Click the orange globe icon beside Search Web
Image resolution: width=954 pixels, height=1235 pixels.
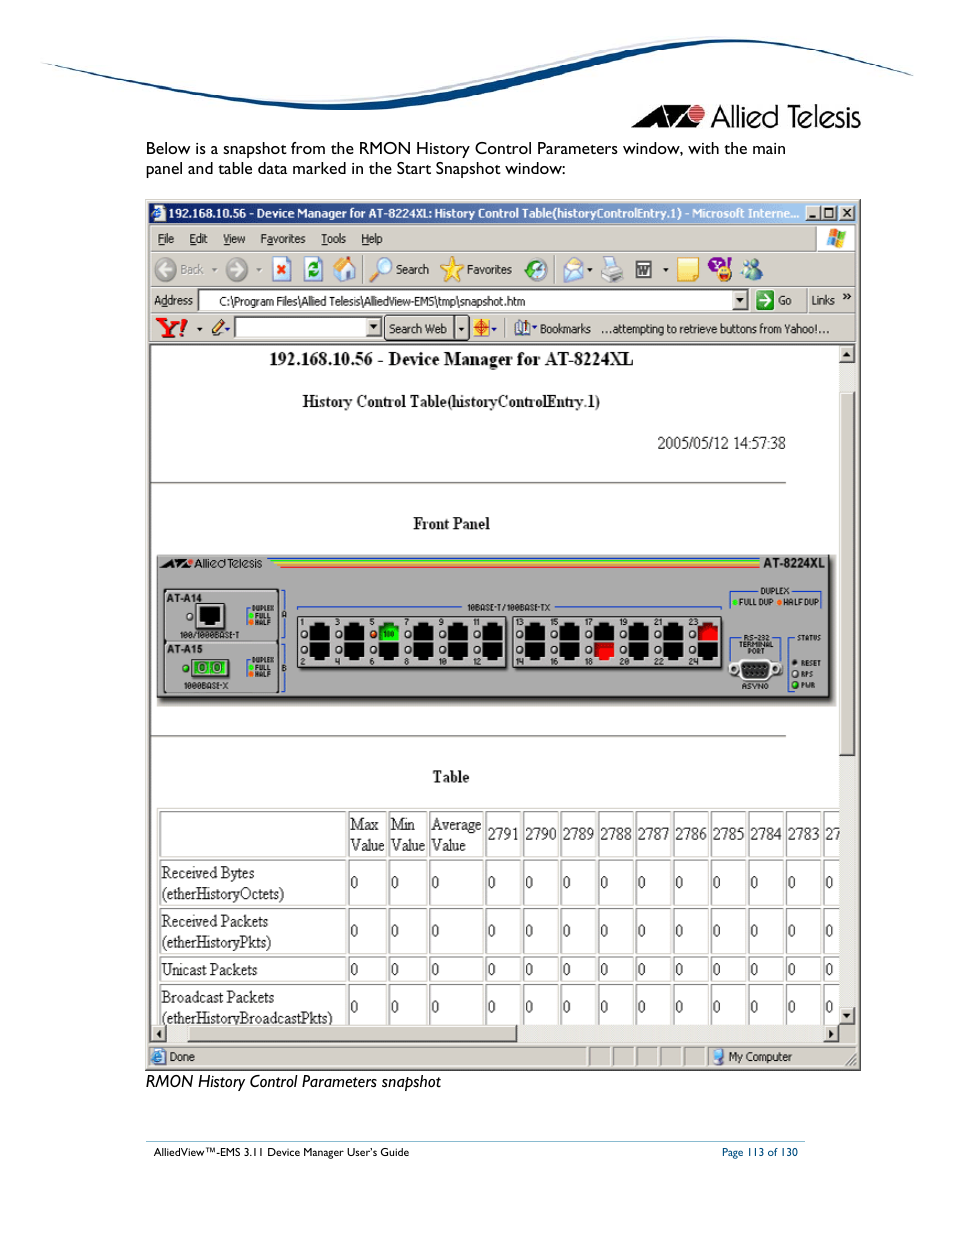click(x=482, y=328)
